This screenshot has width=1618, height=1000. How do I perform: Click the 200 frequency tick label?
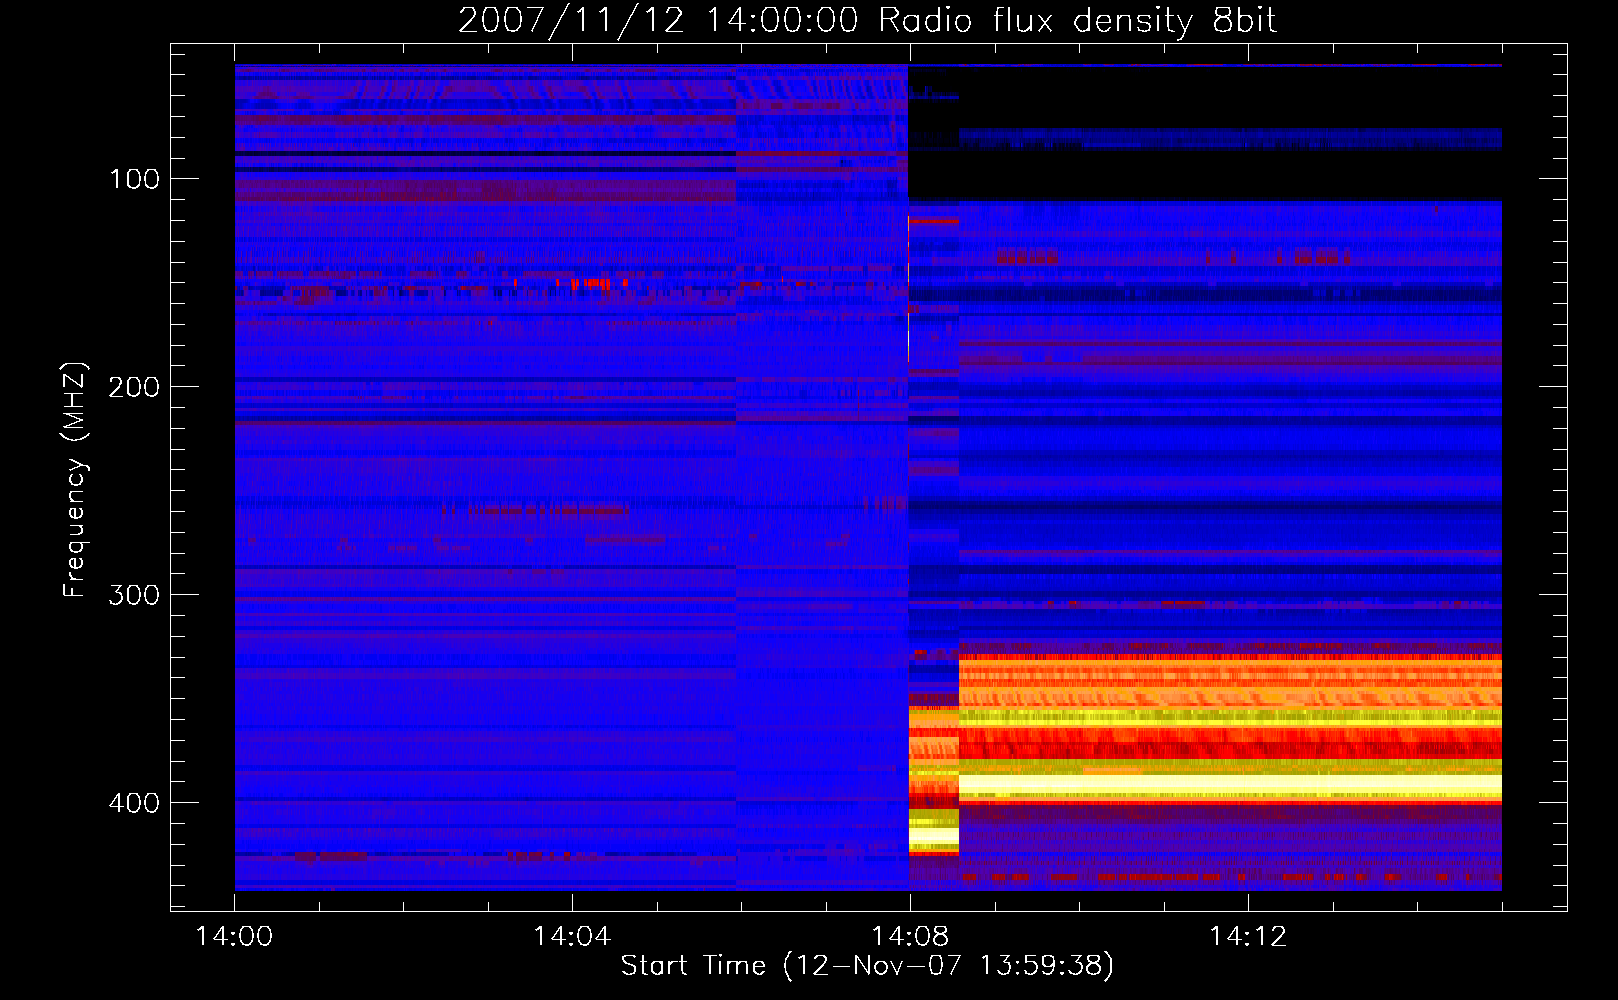click(x=135, y=387)
